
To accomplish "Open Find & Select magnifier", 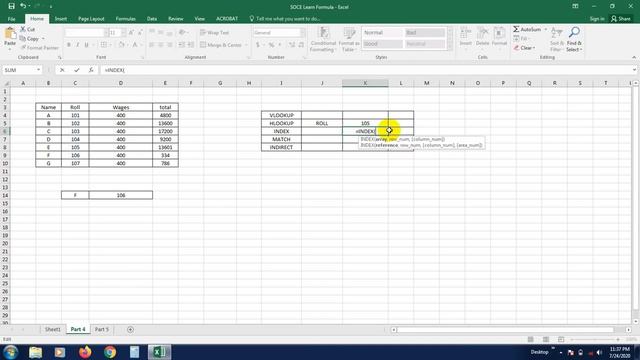I will 574,40.
